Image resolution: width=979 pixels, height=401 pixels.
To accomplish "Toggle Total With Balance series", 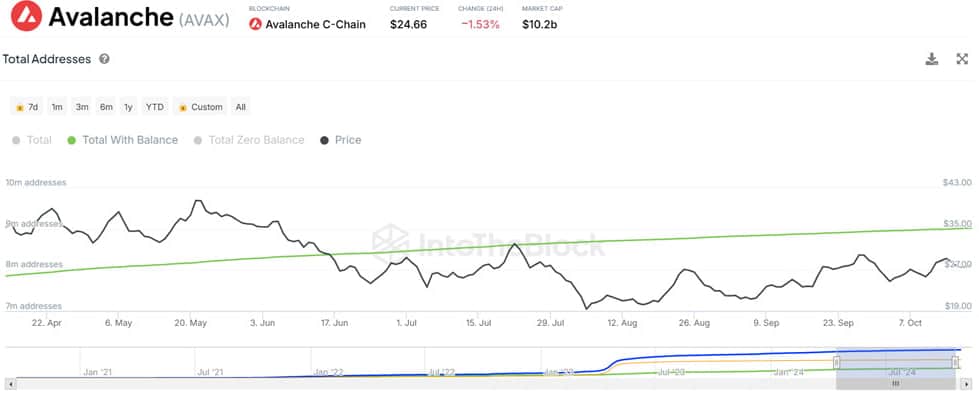I will click(x=122, y=140).
